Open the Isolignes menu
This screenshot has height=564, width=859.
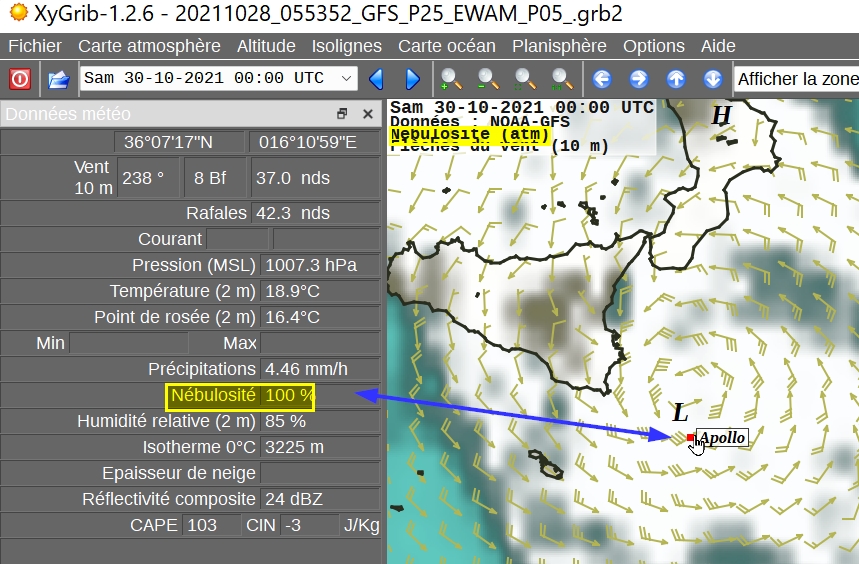346,46
